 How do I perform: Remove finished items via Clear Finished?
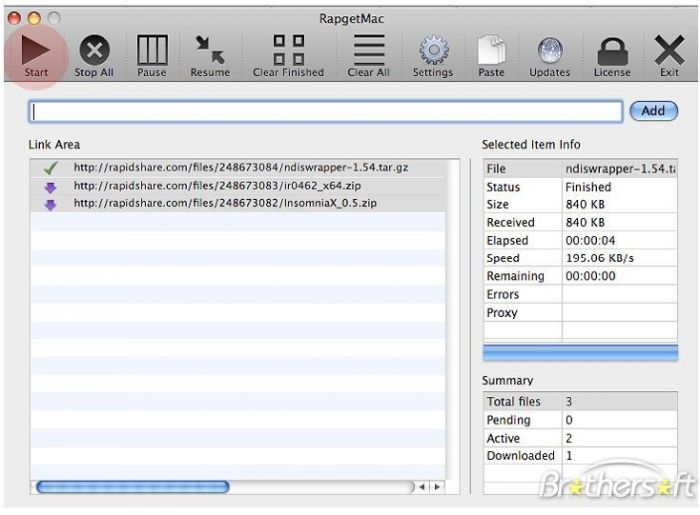[288, 50]
